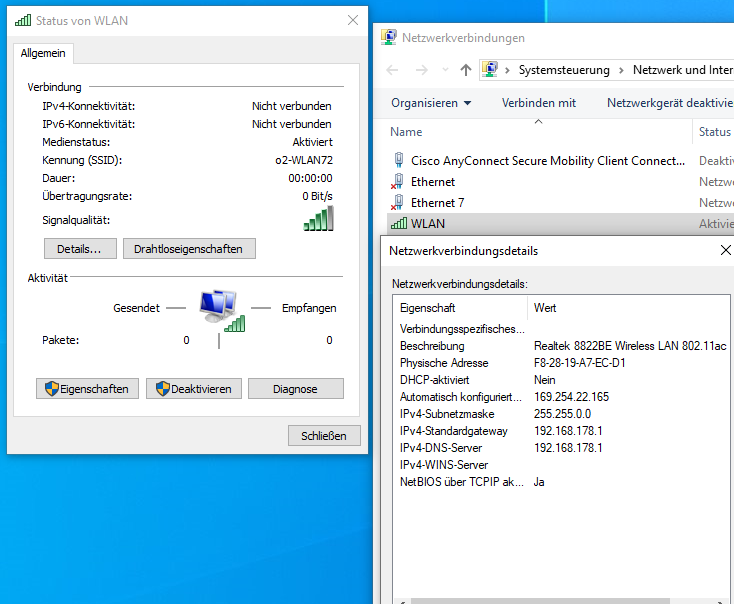Sort by the Status column header
This screenshot has width=734, height=604.
714,132
